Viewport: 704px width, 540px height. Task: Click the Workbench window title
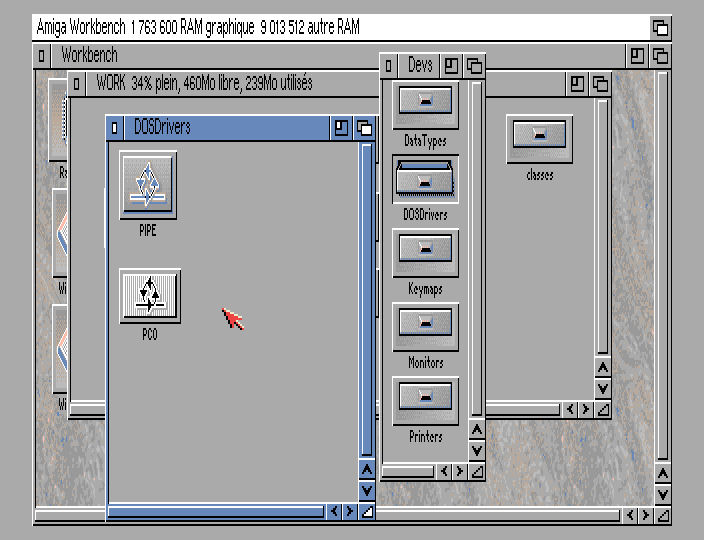pos(89,55)
